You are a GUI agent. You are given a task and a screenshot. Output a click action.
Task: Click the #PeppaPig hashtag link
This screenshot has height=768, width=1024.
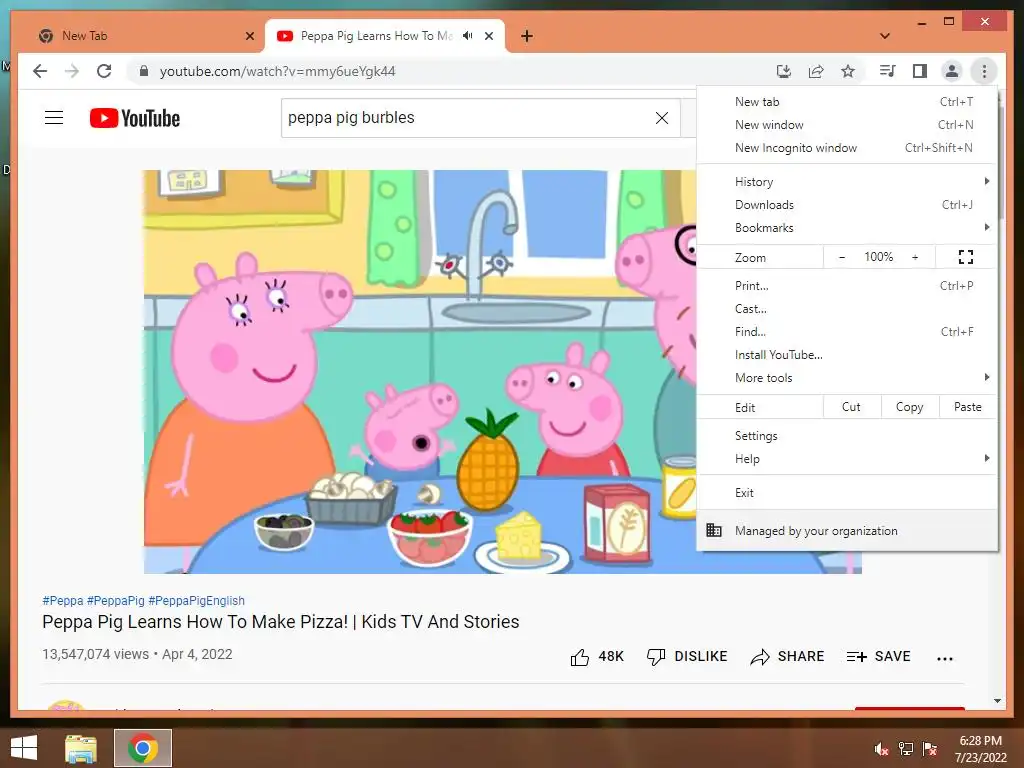click(116, 600)
